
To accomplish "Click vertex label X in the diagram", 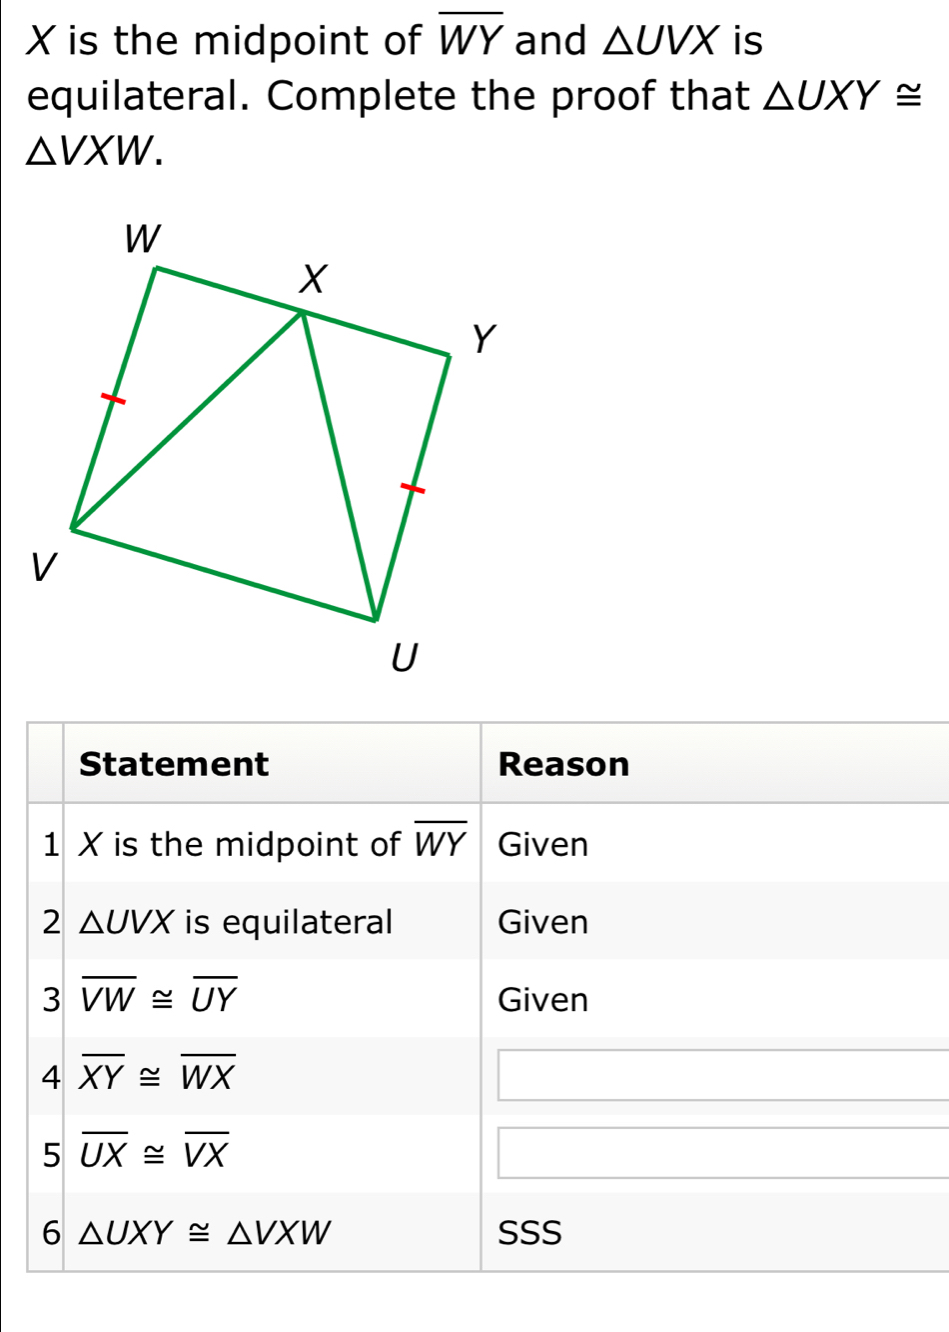I will (x=314, y=279).
